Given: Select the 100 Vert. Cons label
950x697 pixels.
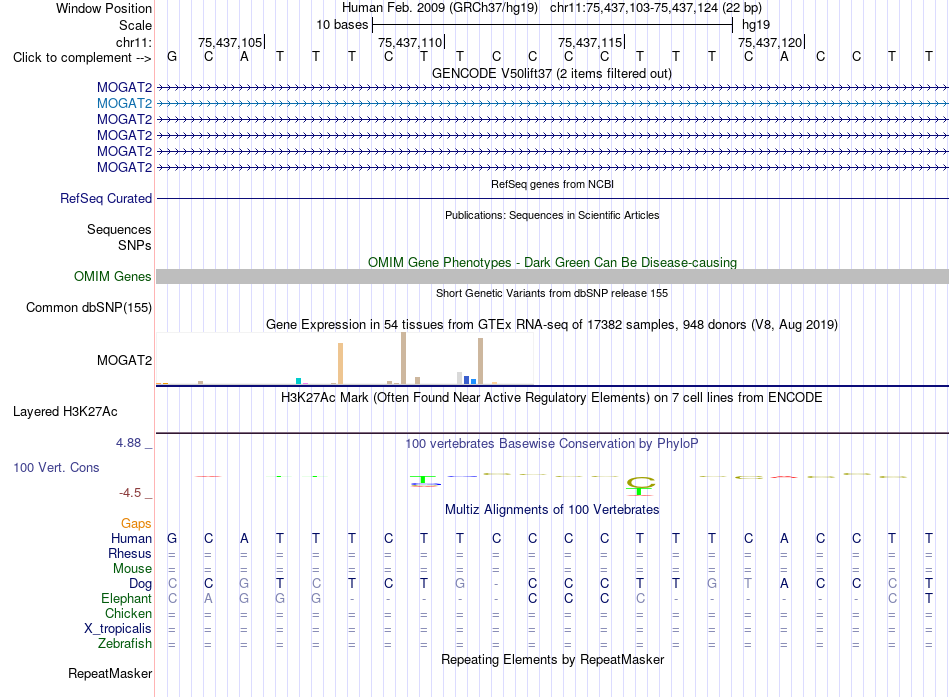Looking at the screenshot, I should tap(56, 467).
